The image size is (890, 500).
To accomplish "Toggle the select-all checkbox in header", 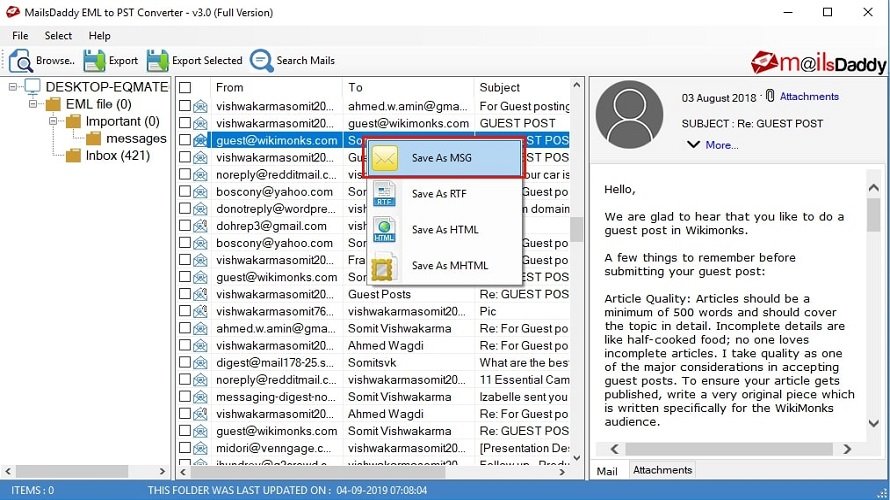I will coord(185,87).
